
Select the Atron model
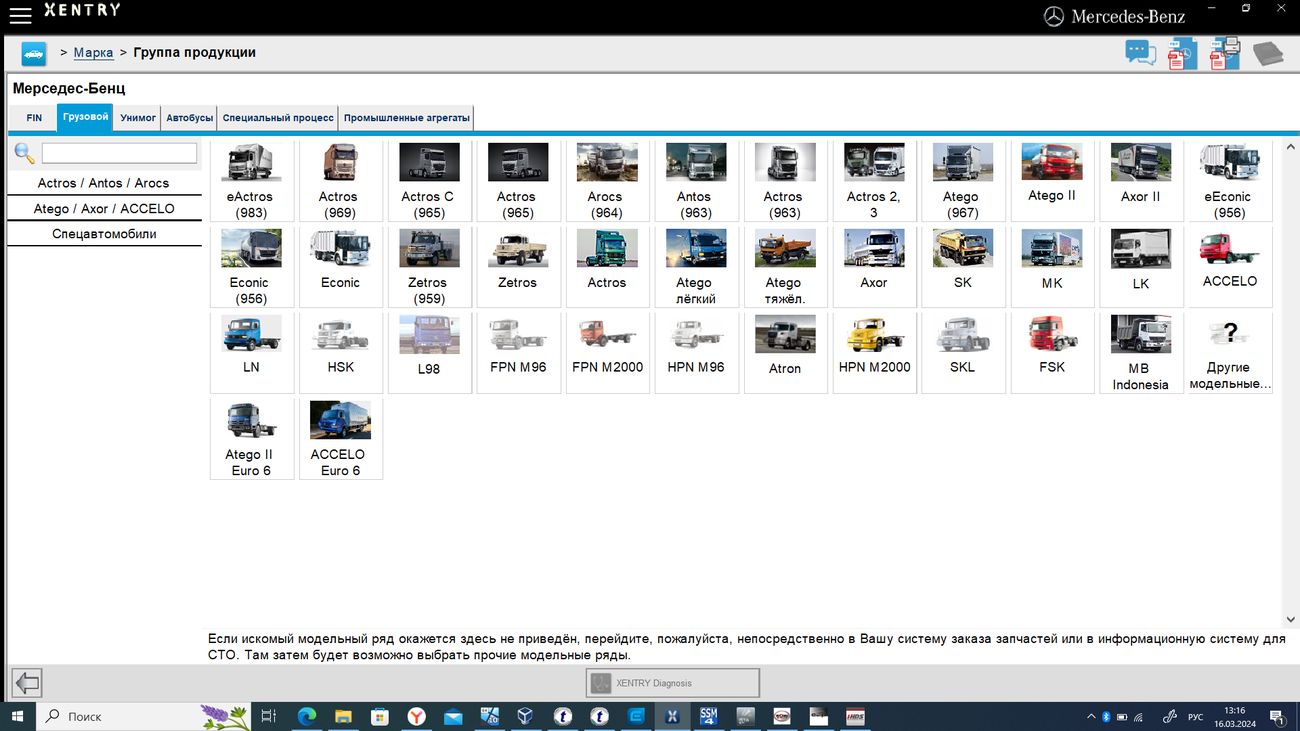tap(785, 353)
